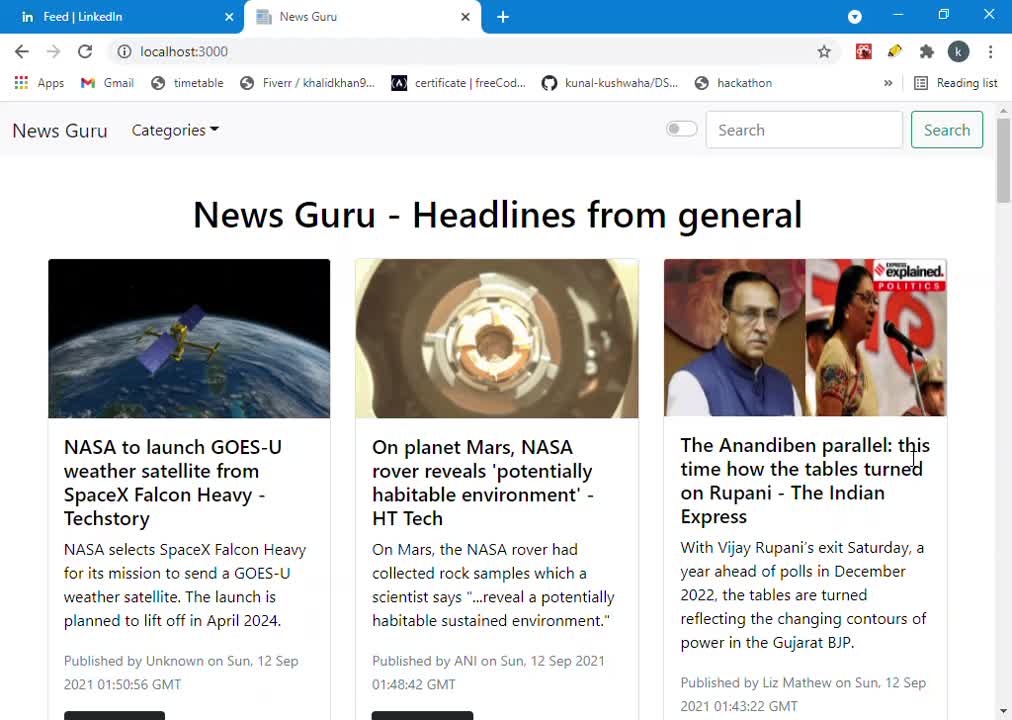Close the Feed | LinkedIn tab
This screenshot has width=1012, height=720.
pyautogui.click(x=229, y=17)
